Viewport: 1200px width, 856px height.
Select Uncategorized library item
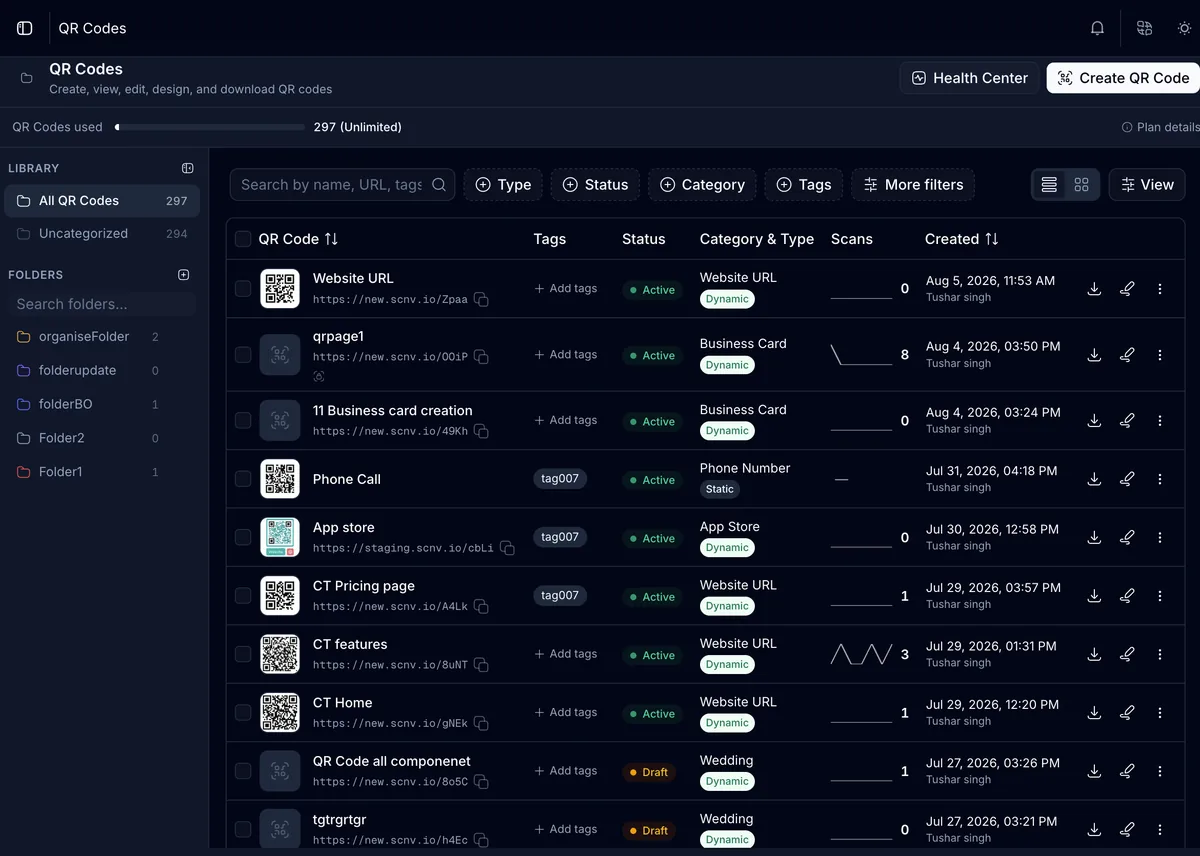pyautogui.click(x=102, y=234)
